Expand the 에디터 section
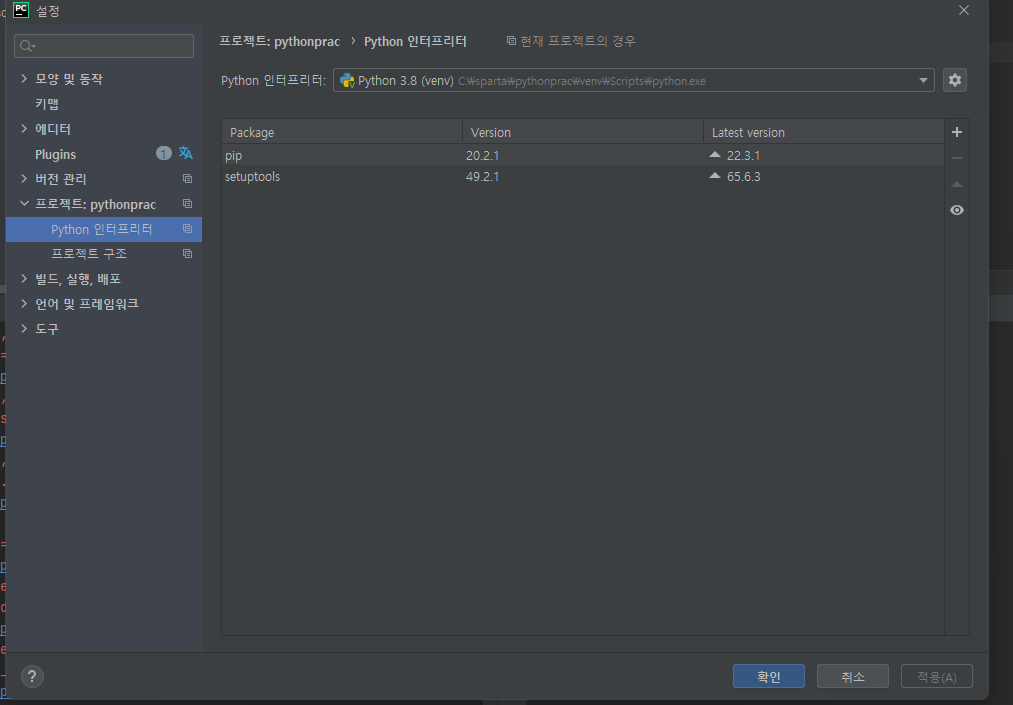Image resolution: width=1013 pixels, height=705 pixels. click(24, 129)
